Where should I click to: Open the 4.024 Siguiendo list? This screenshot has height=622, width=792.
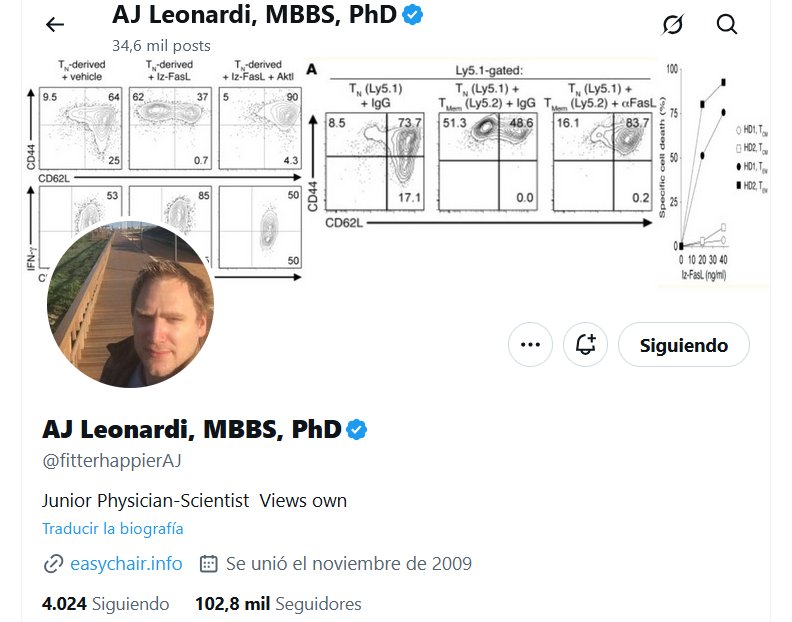click(x=105, y=604)
